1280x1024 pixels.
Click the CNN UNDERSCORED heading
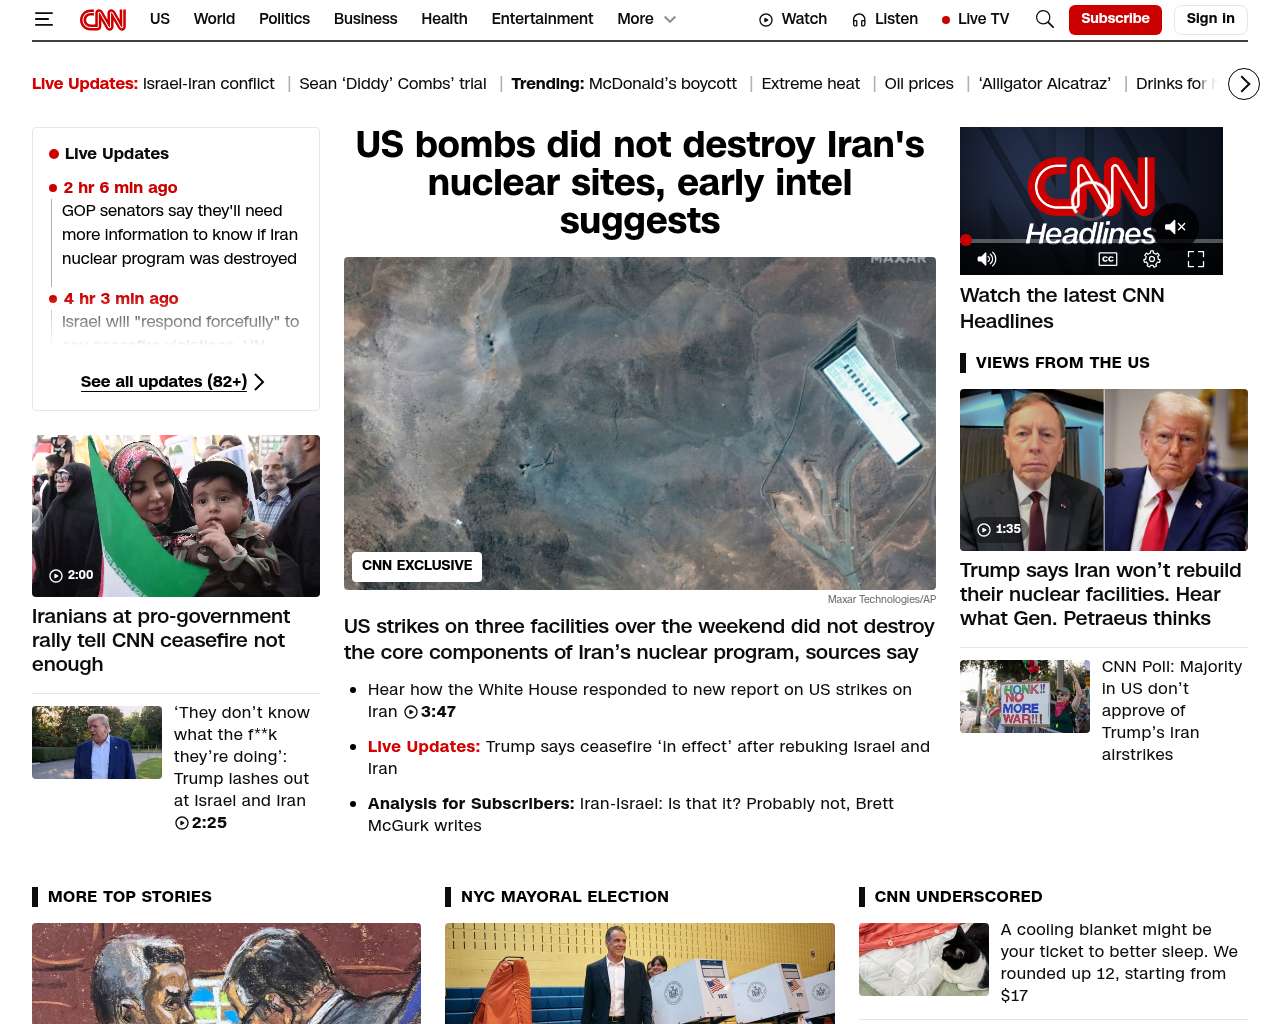click(x=958, y=897)
